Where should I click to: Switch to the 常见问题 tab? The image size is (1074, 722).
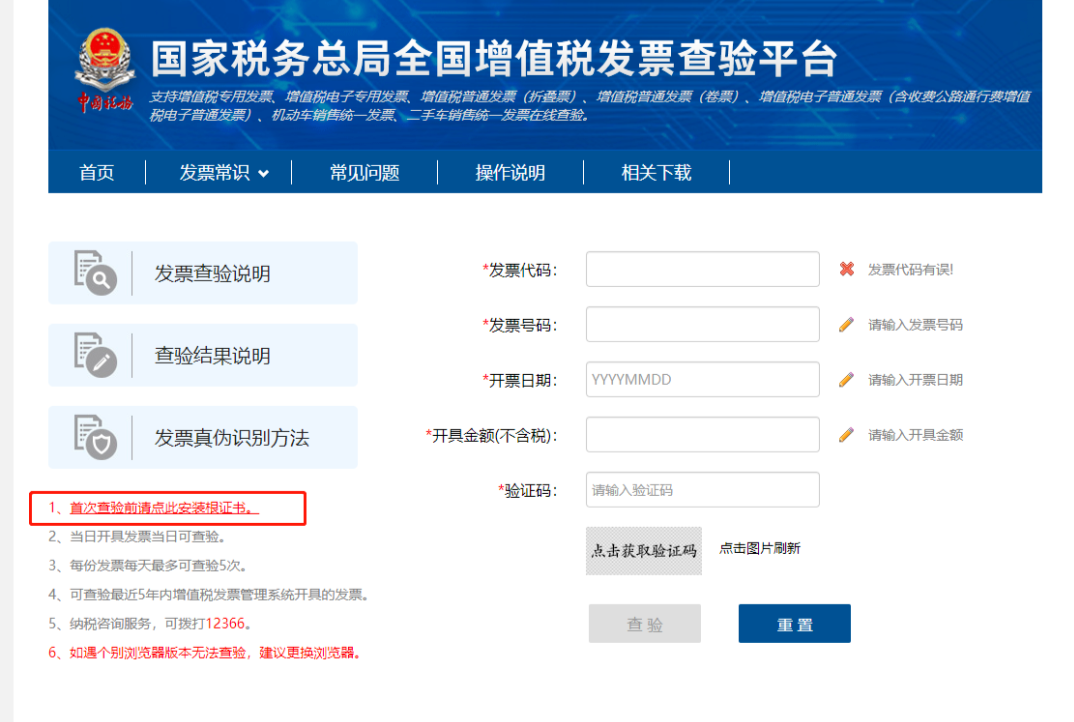[x=365, y=172]
